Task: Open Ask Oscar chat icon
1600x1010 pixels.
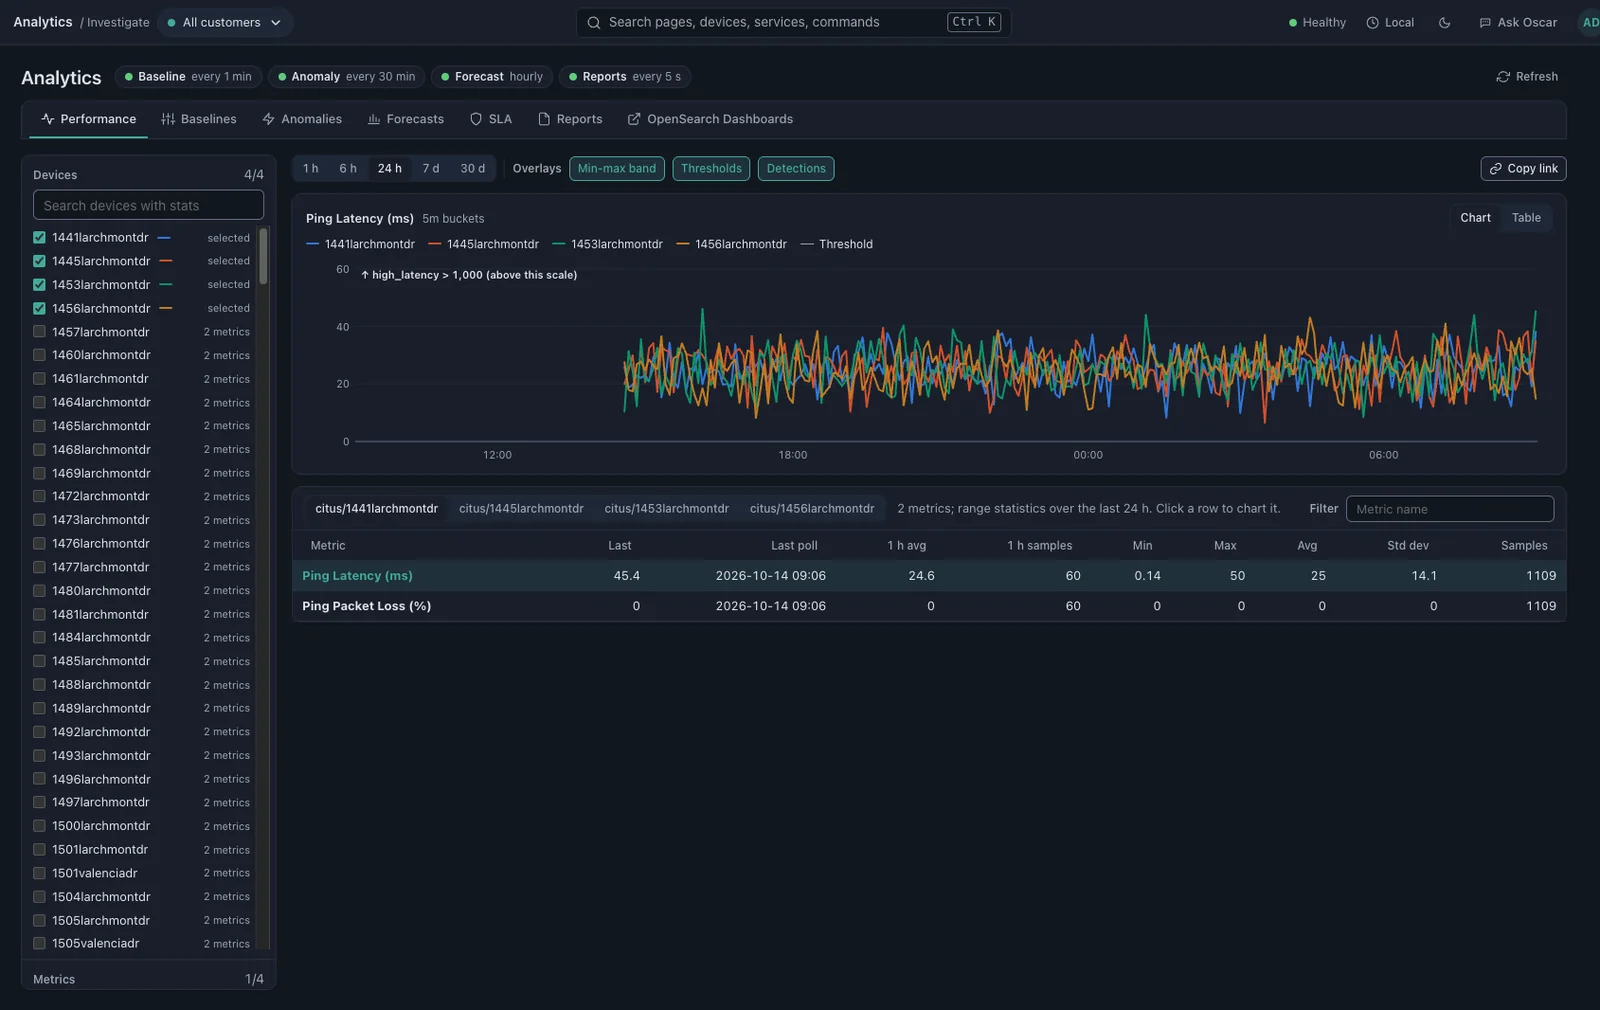Action: [1485, 22]
